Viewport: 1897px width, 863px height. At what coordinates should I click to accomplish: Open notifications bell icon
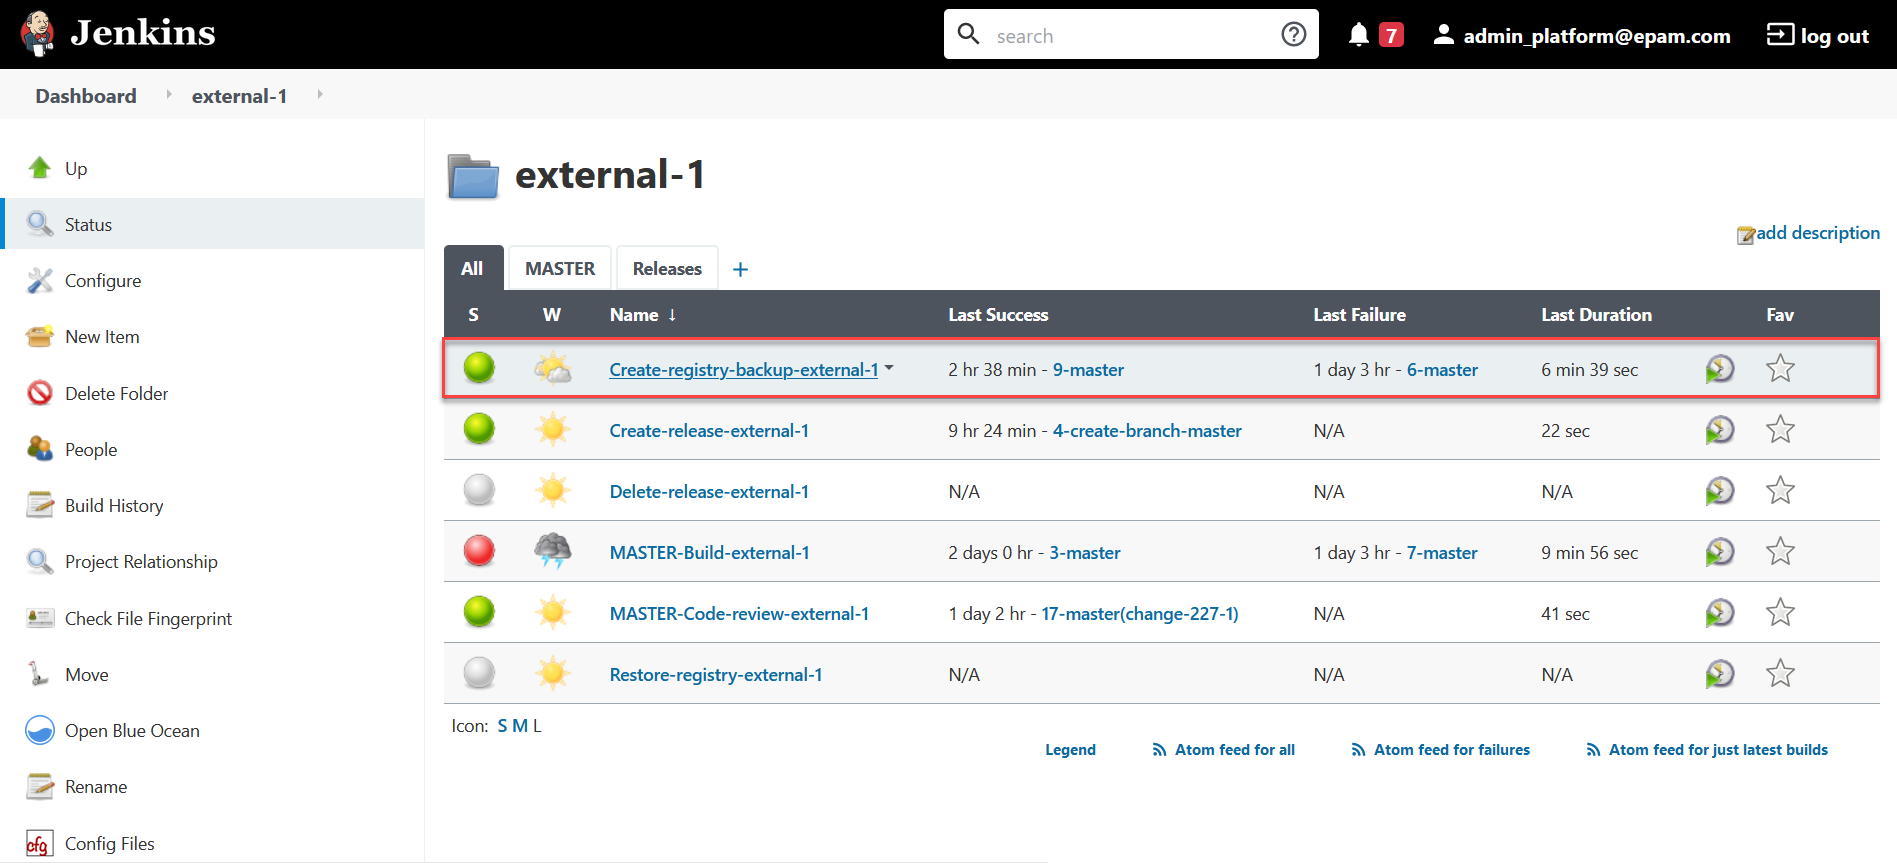(x=1358, y=35)
